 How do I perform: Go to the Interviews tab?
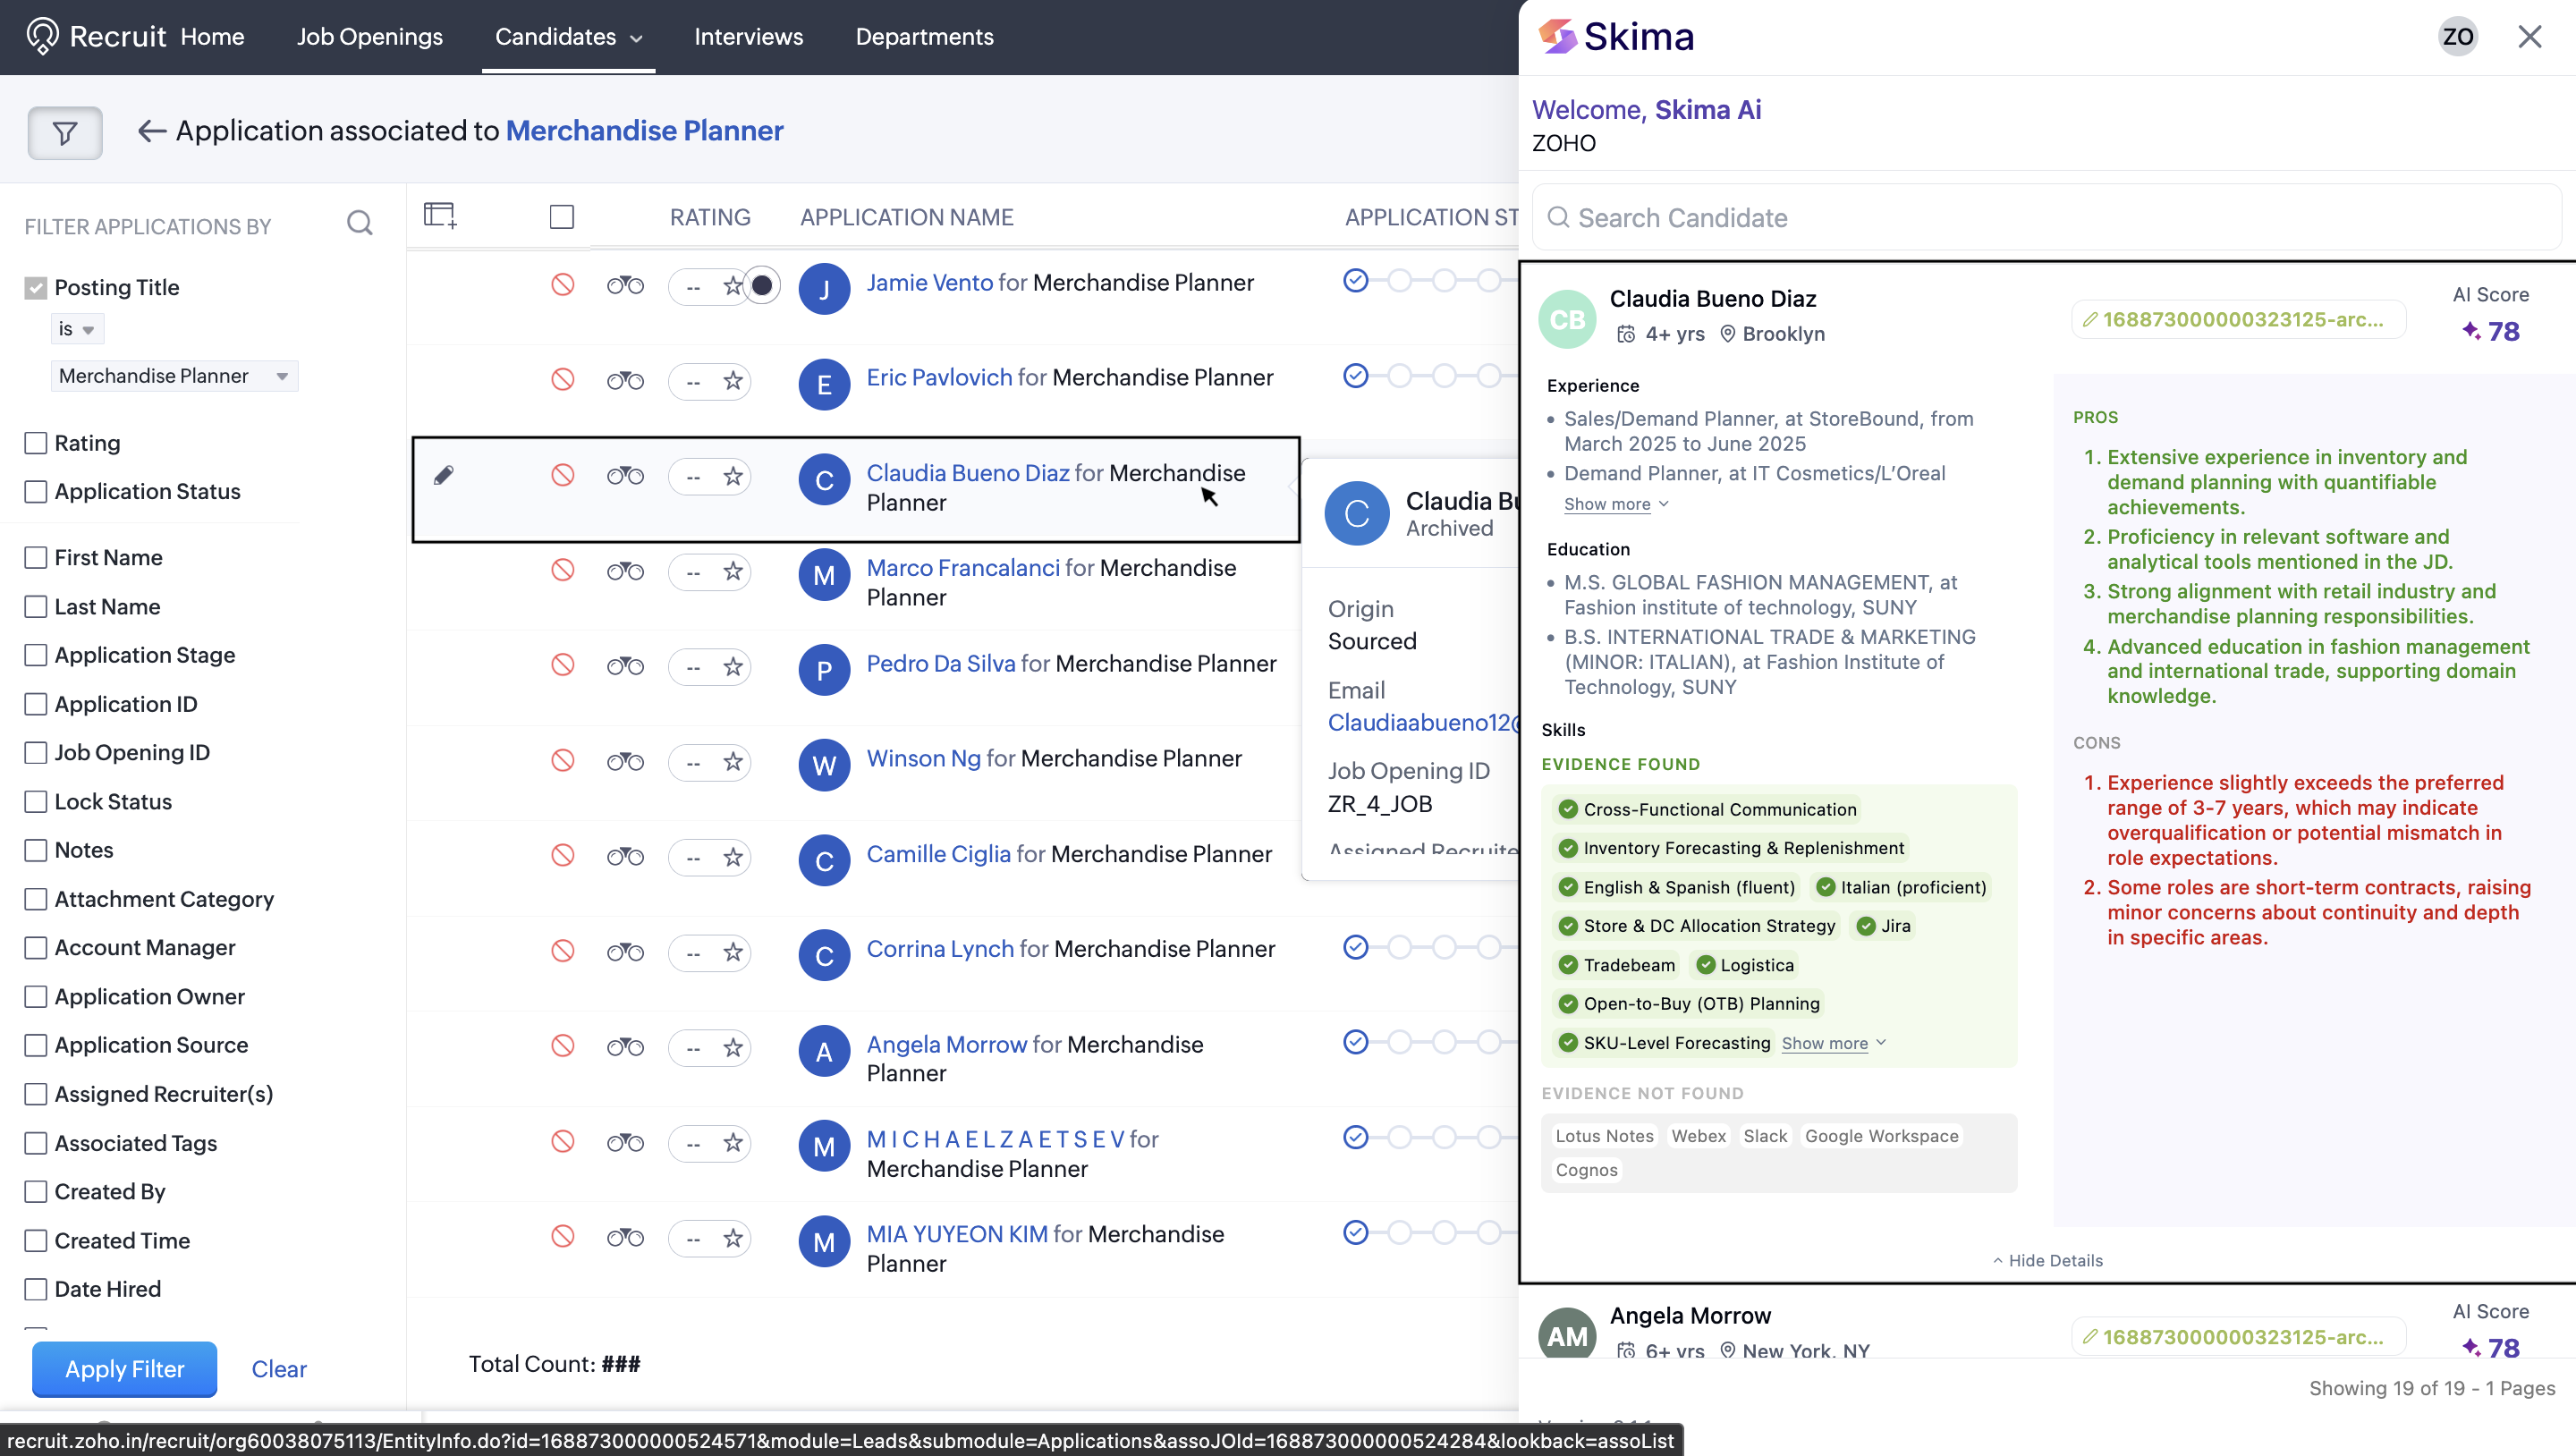pyautogui.click(x=748, y=37)
